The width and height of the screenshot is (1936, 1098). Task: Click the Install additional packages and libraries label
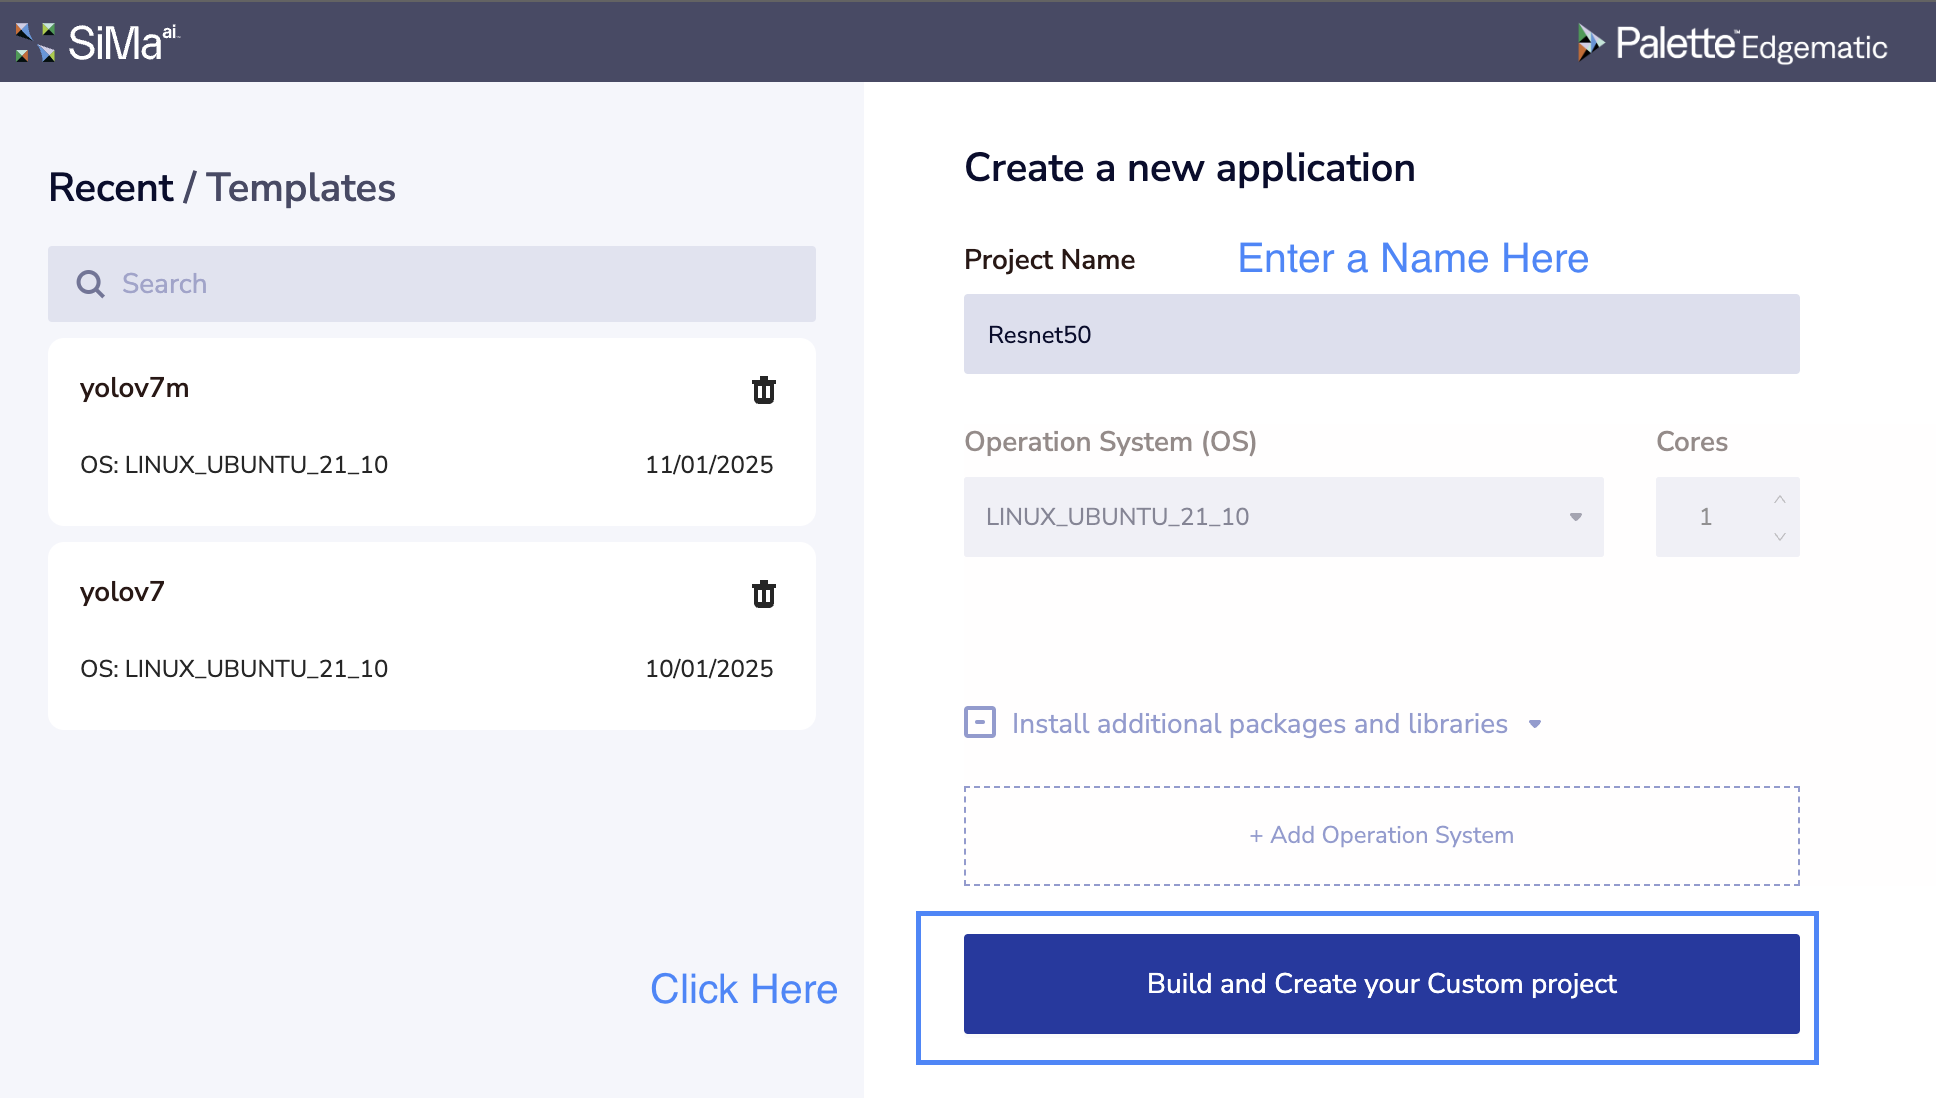pyautogui.click(x=1259, y=724)
